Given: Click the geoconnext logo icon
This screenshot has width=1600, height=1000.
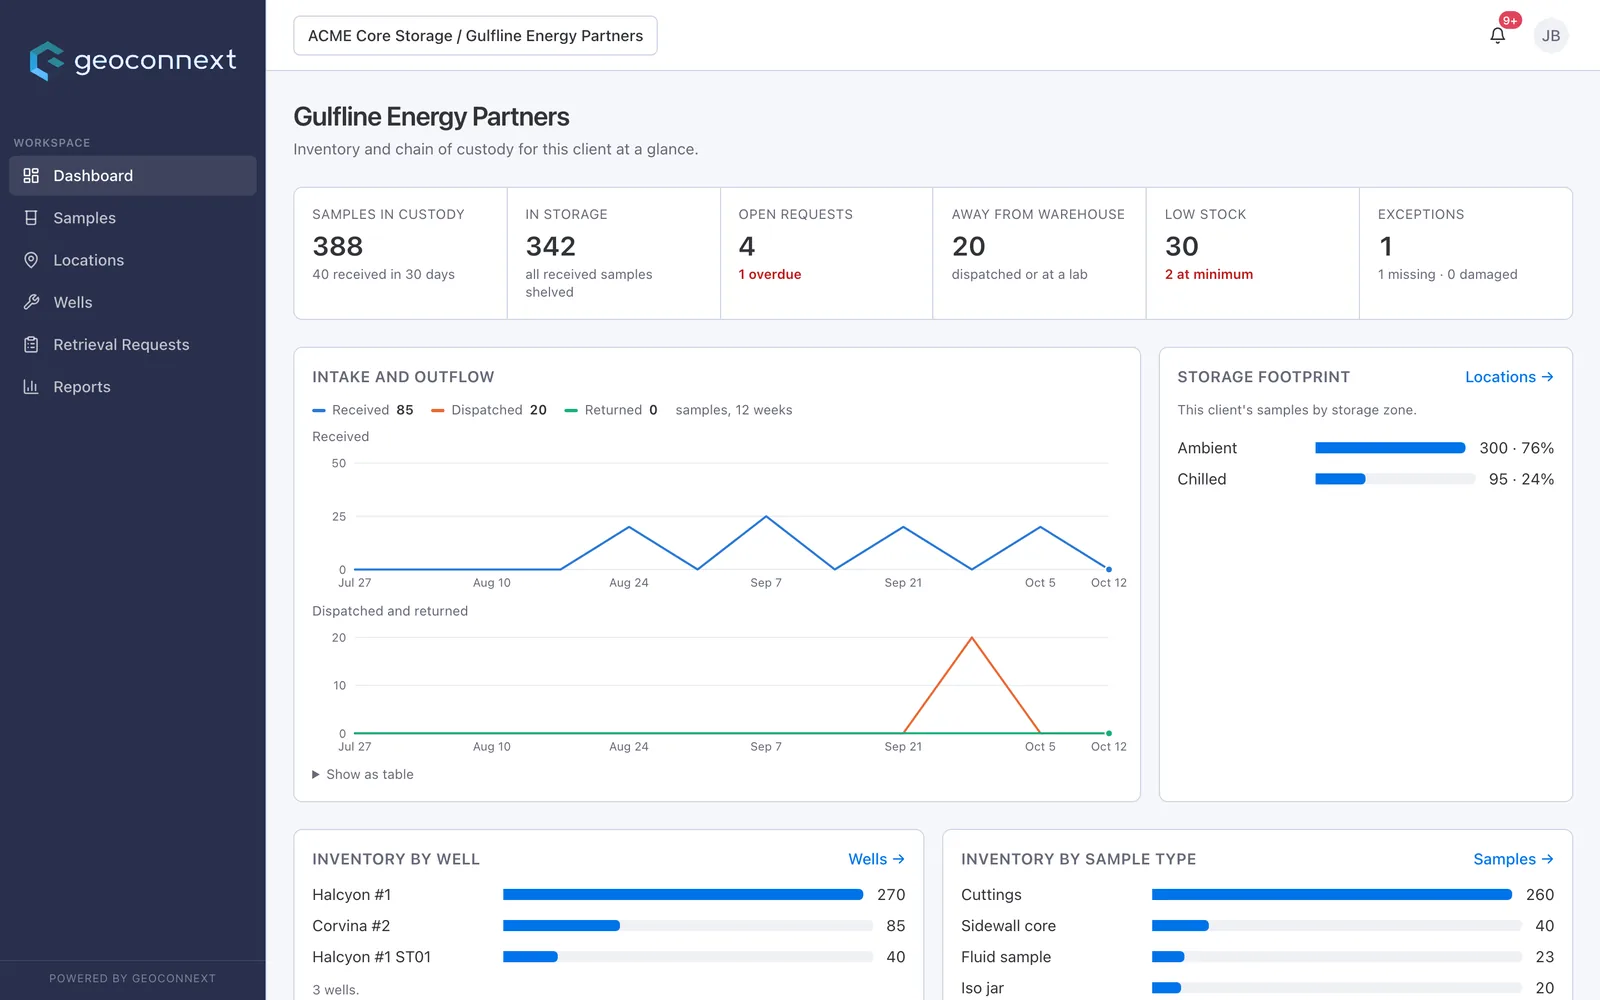Looking at the screenshot, I should (46, 61).
